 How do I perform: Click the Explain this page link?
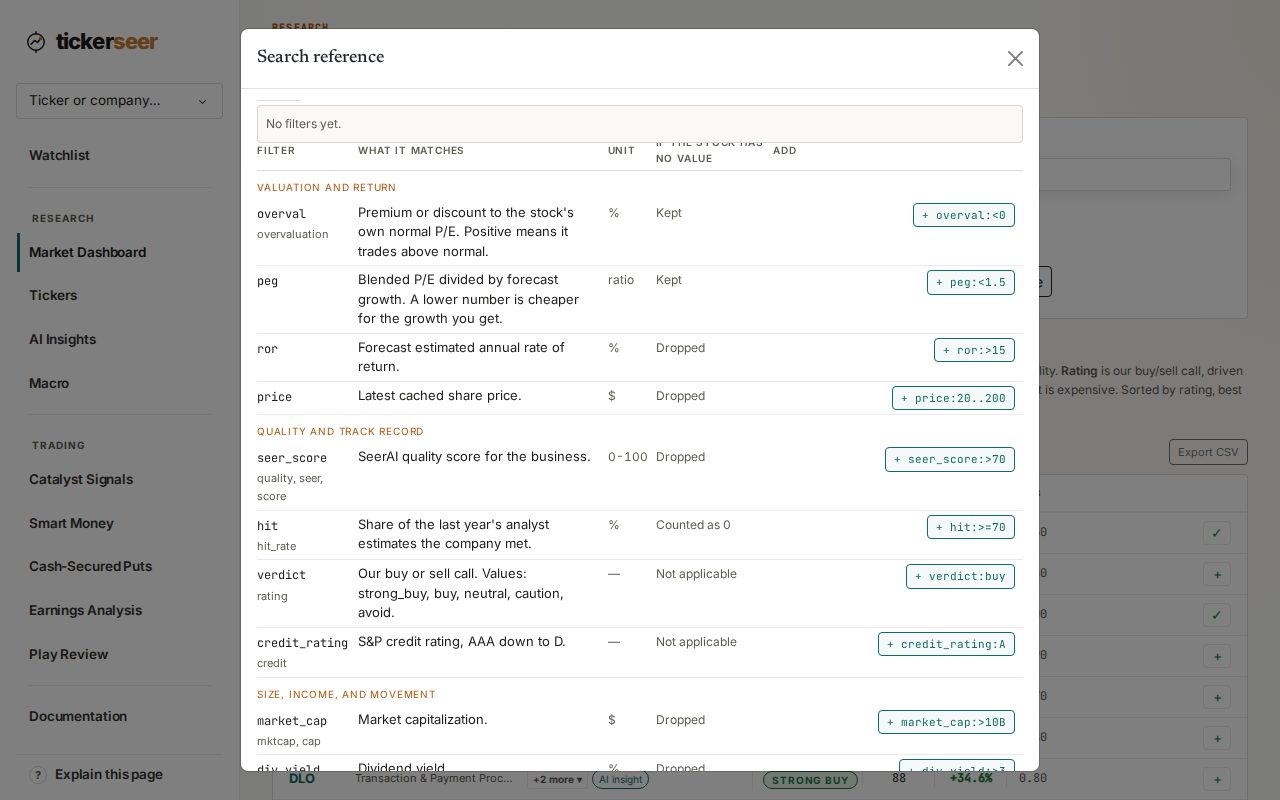(x=109, y=775)
